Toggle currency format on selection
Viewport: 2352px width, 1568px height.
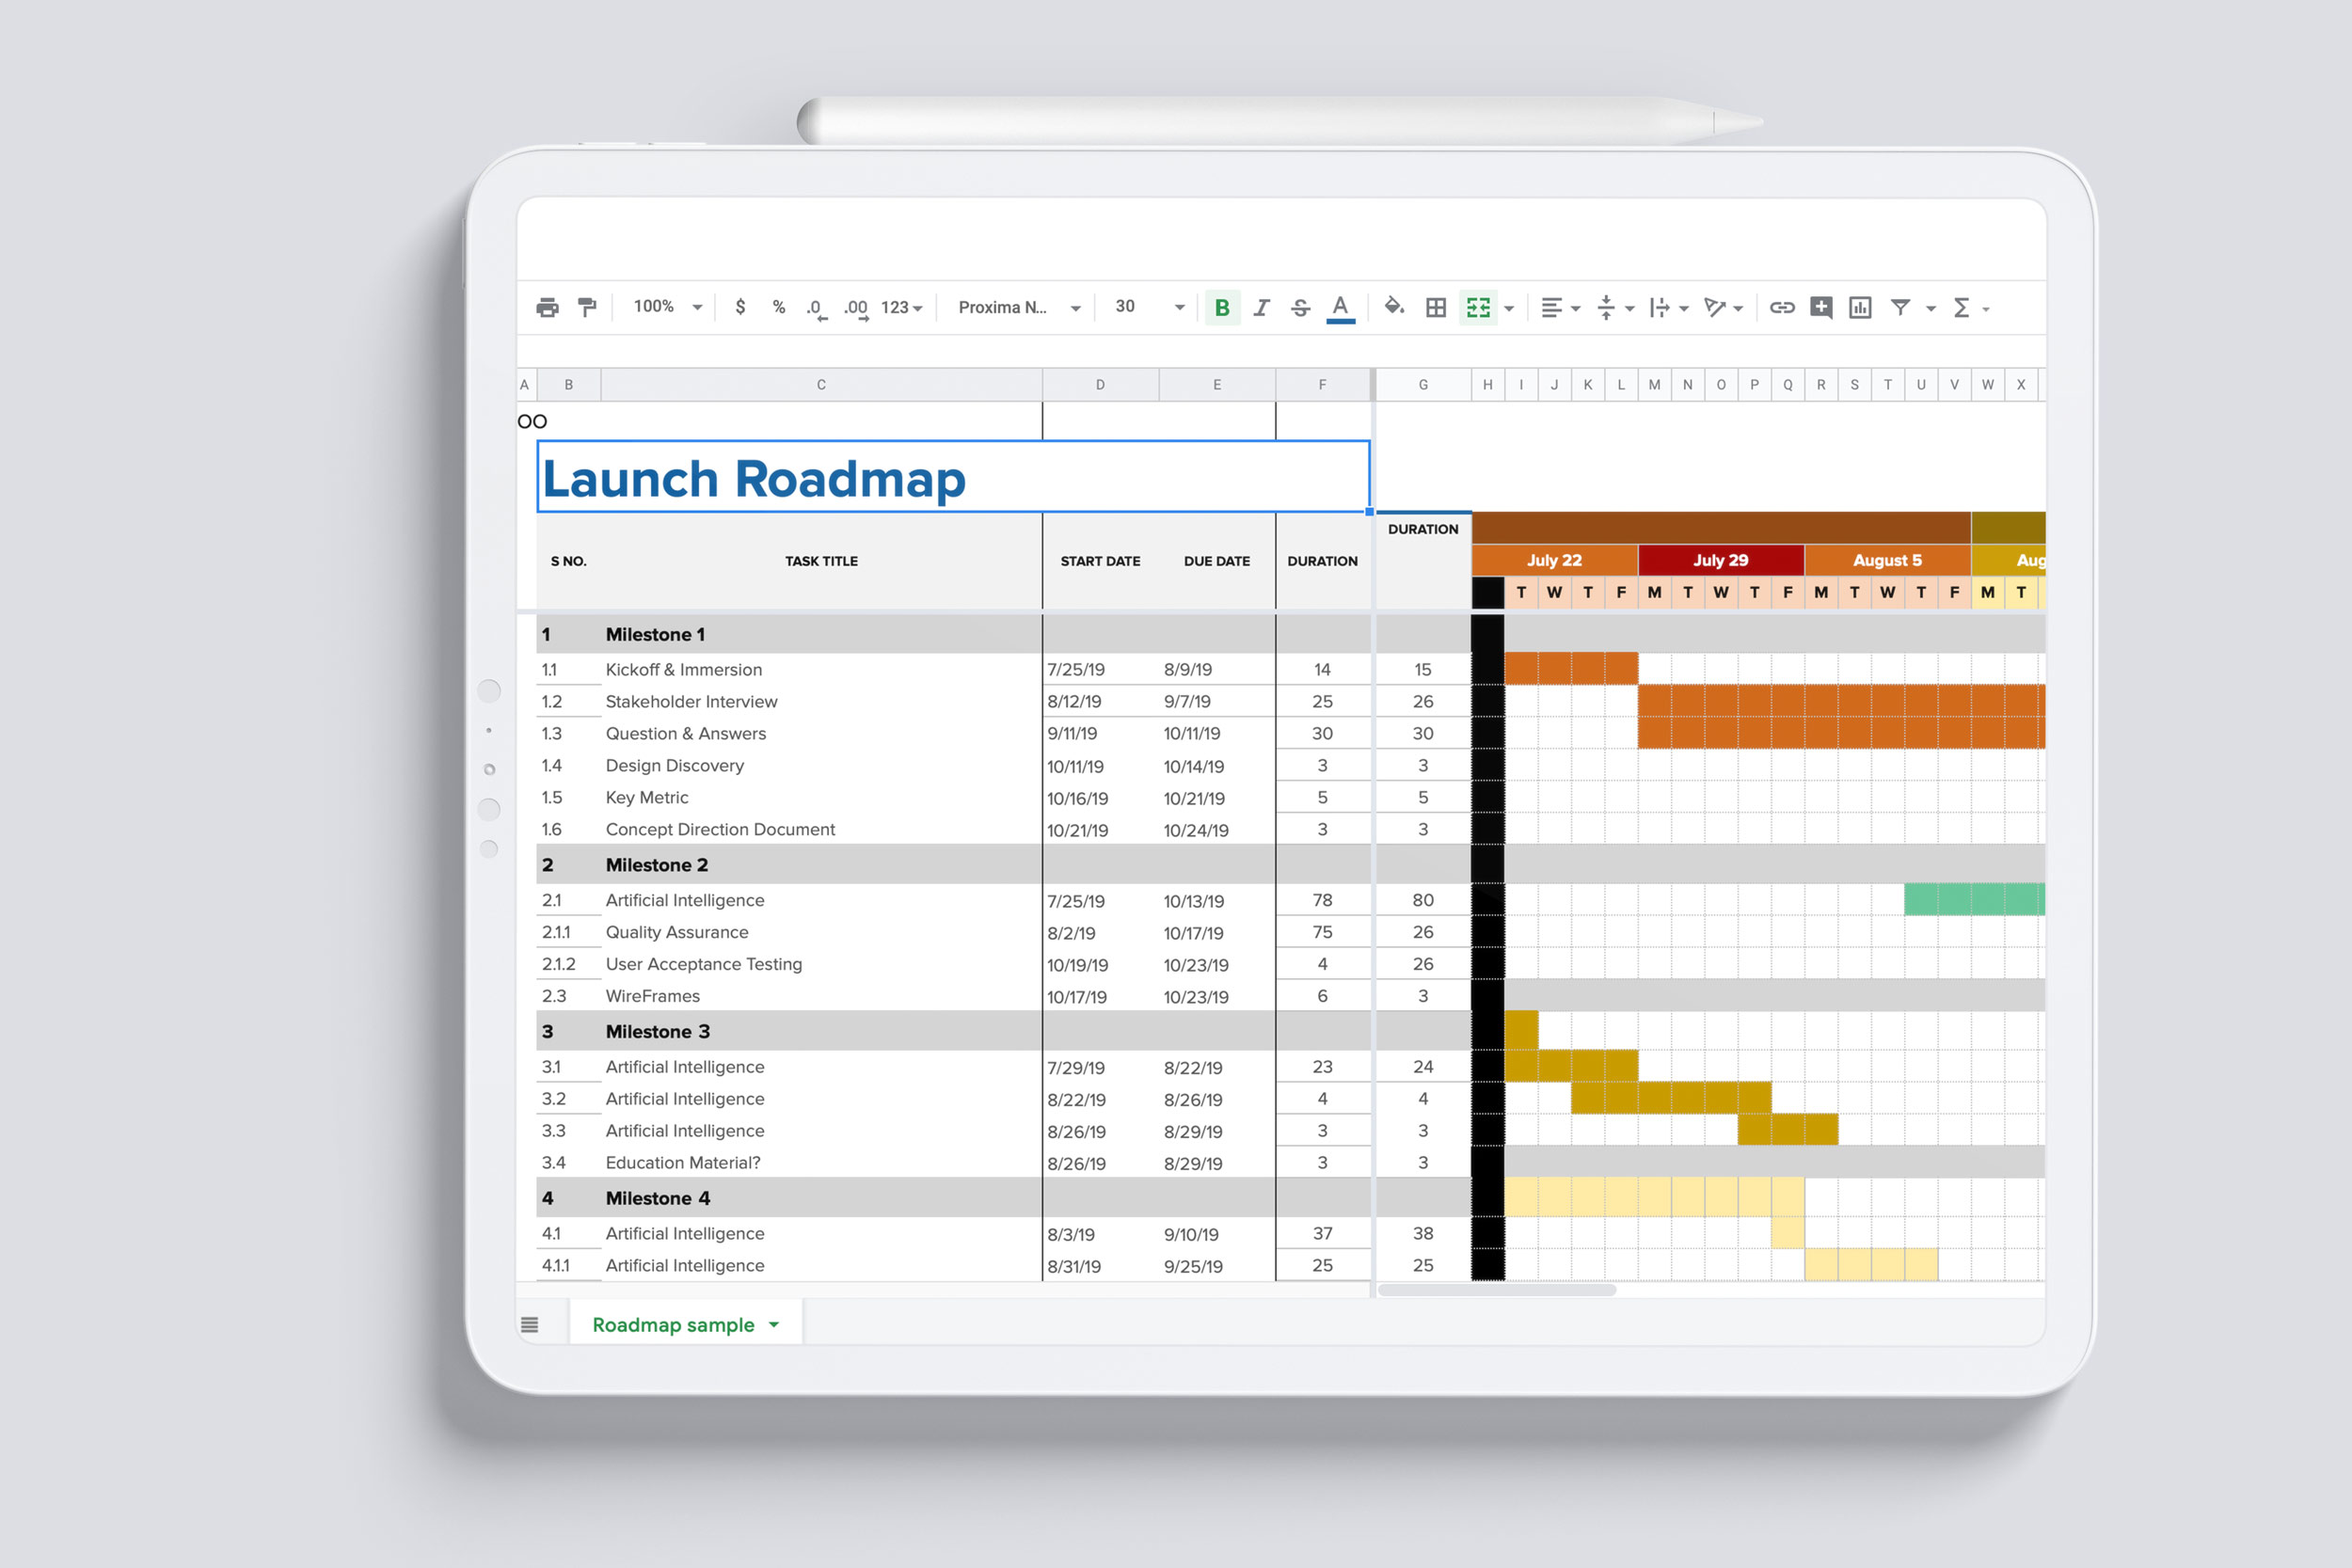tap(741, 307)
